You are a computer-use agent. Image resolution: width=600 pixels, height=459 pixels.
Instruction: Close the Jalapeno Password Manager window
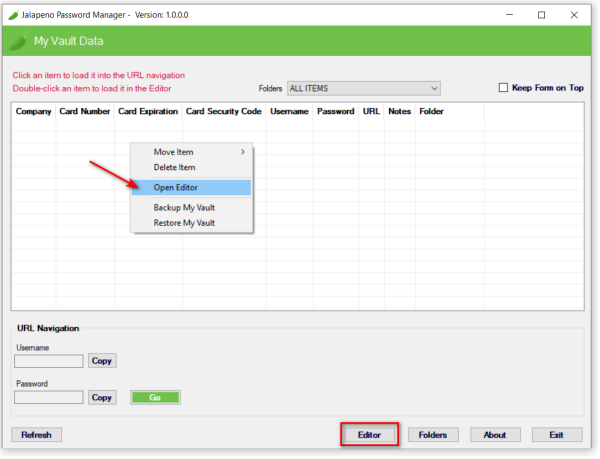[576, 15]
